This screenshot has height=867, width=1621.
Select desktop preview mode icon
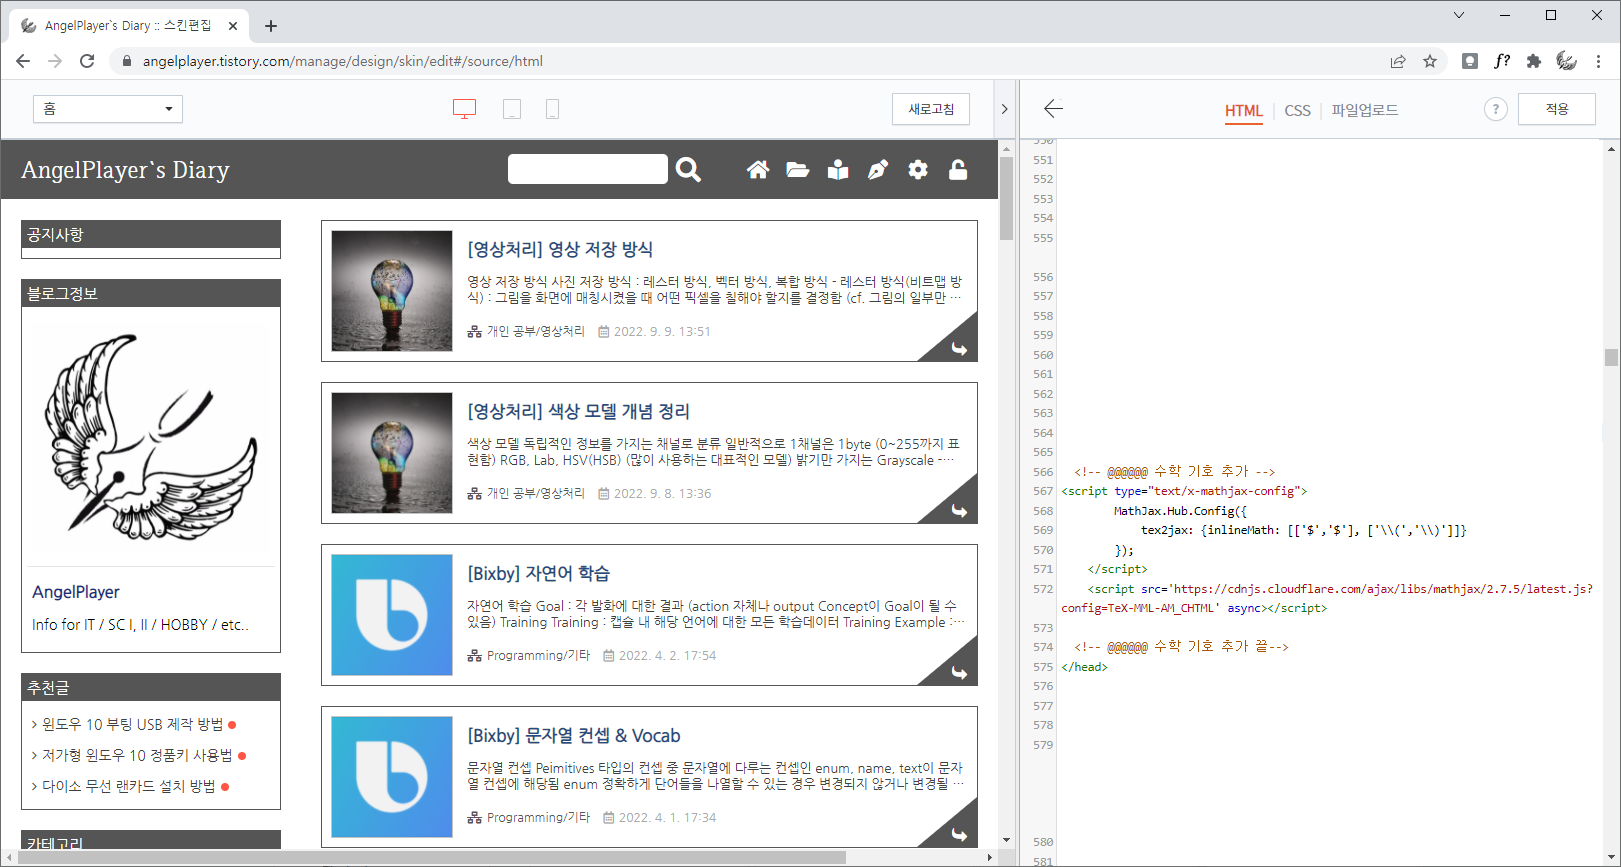pos(465,109)
